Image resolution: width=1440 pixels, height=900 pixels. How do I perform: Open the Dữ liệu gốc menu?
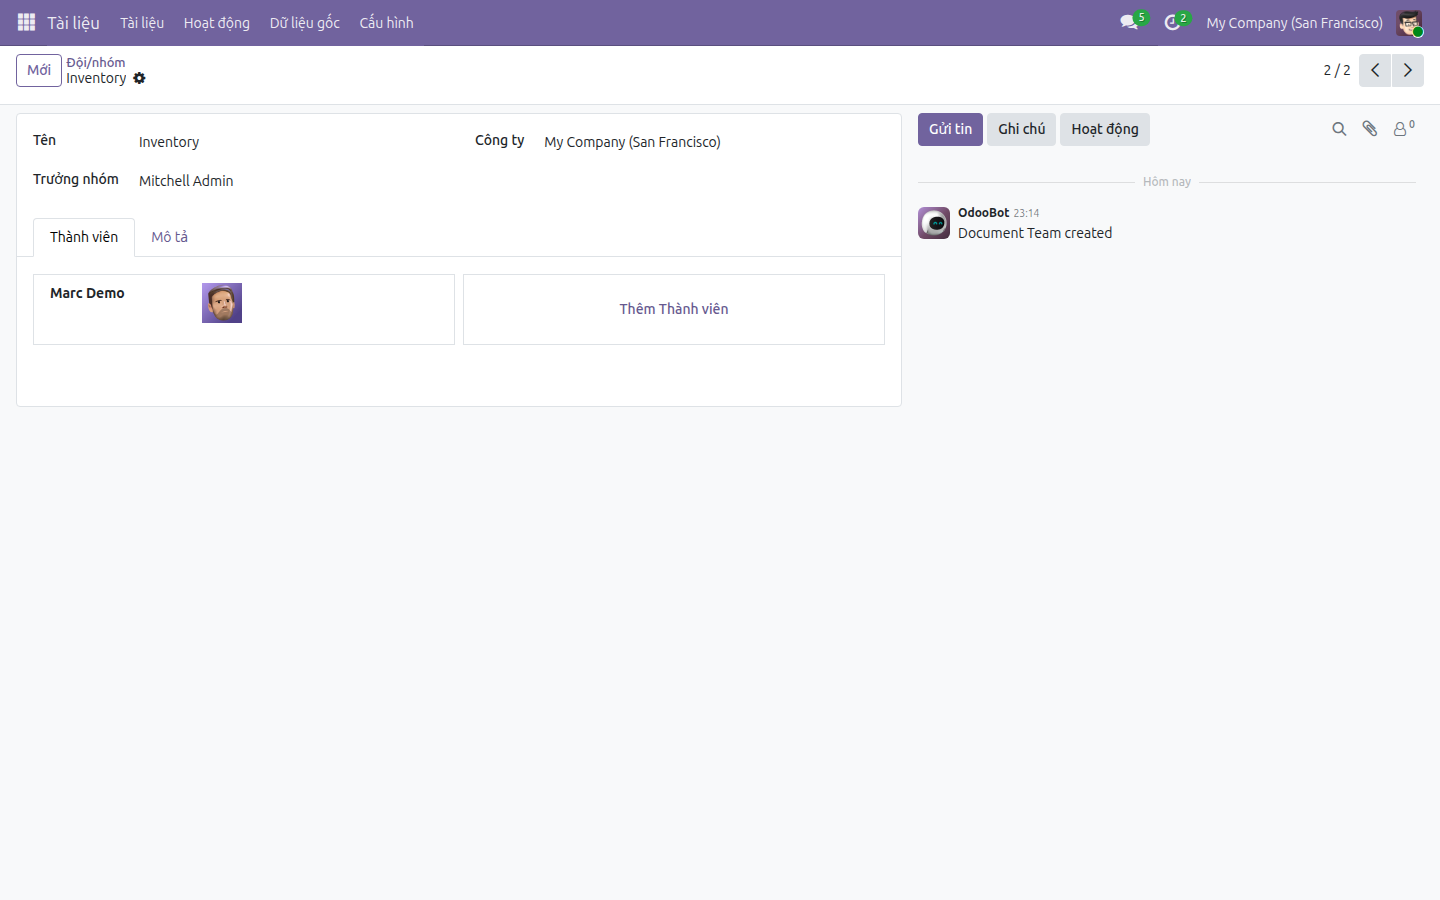(305, 22)
